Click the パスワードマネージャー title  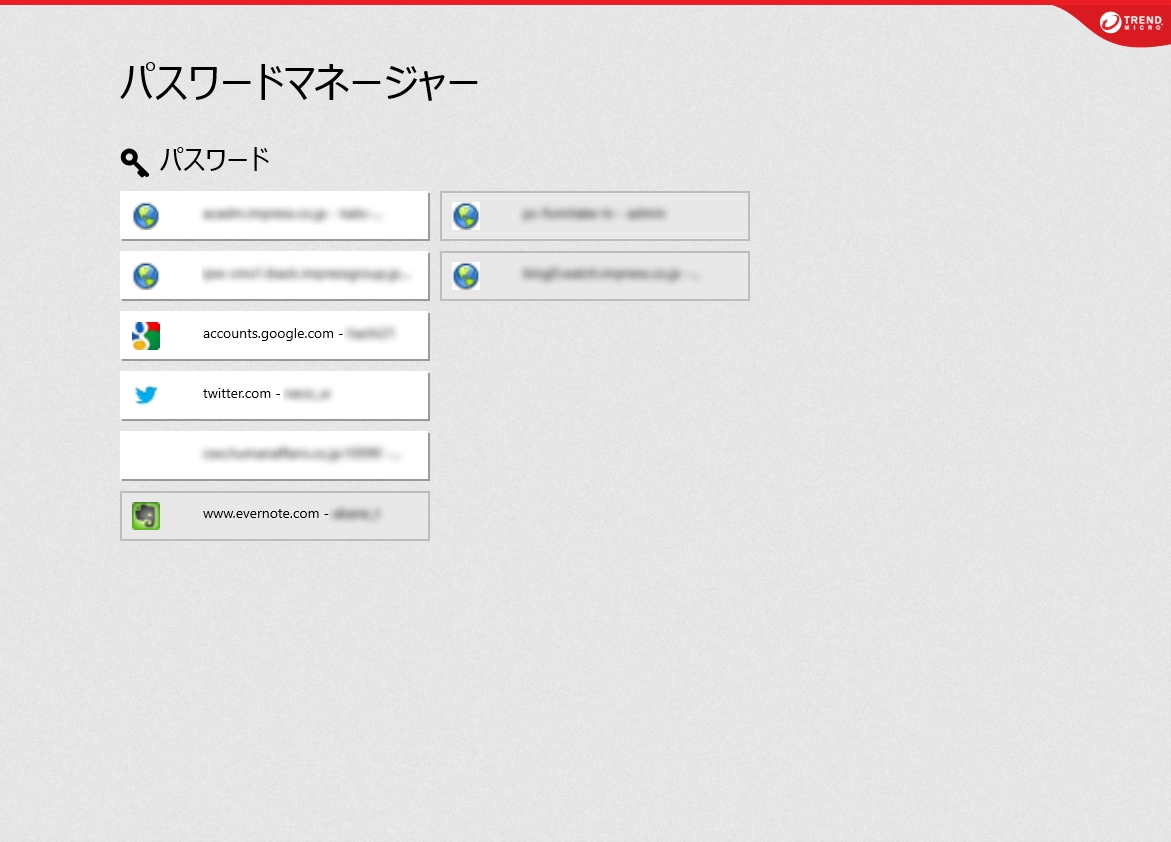(299, 82)
